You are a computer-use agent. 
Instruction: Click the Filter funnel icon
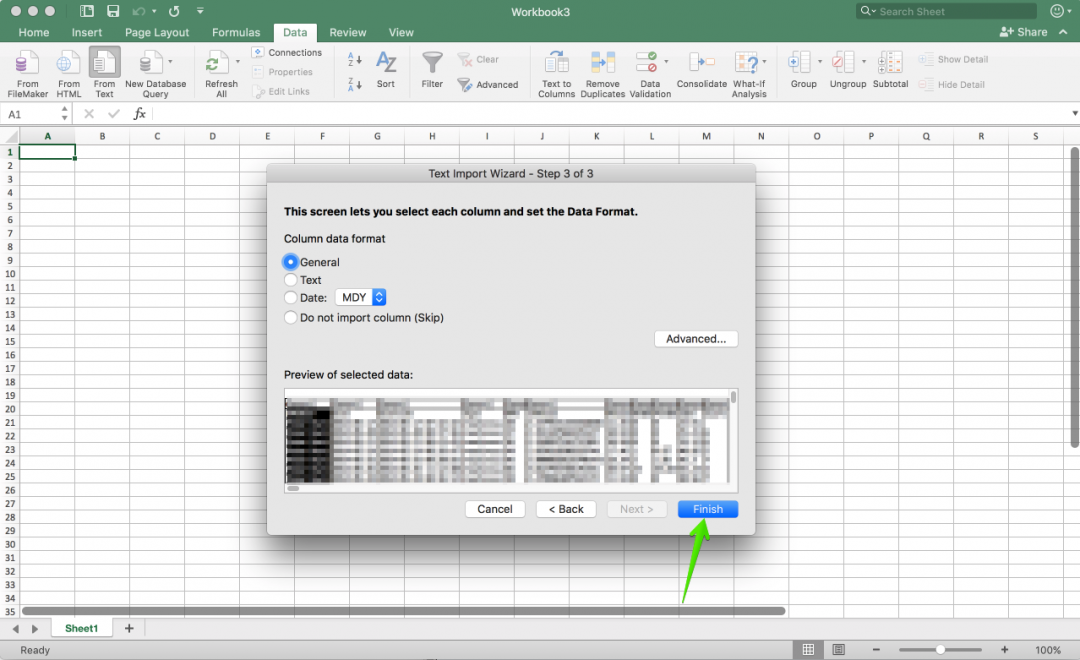(432, 64)
